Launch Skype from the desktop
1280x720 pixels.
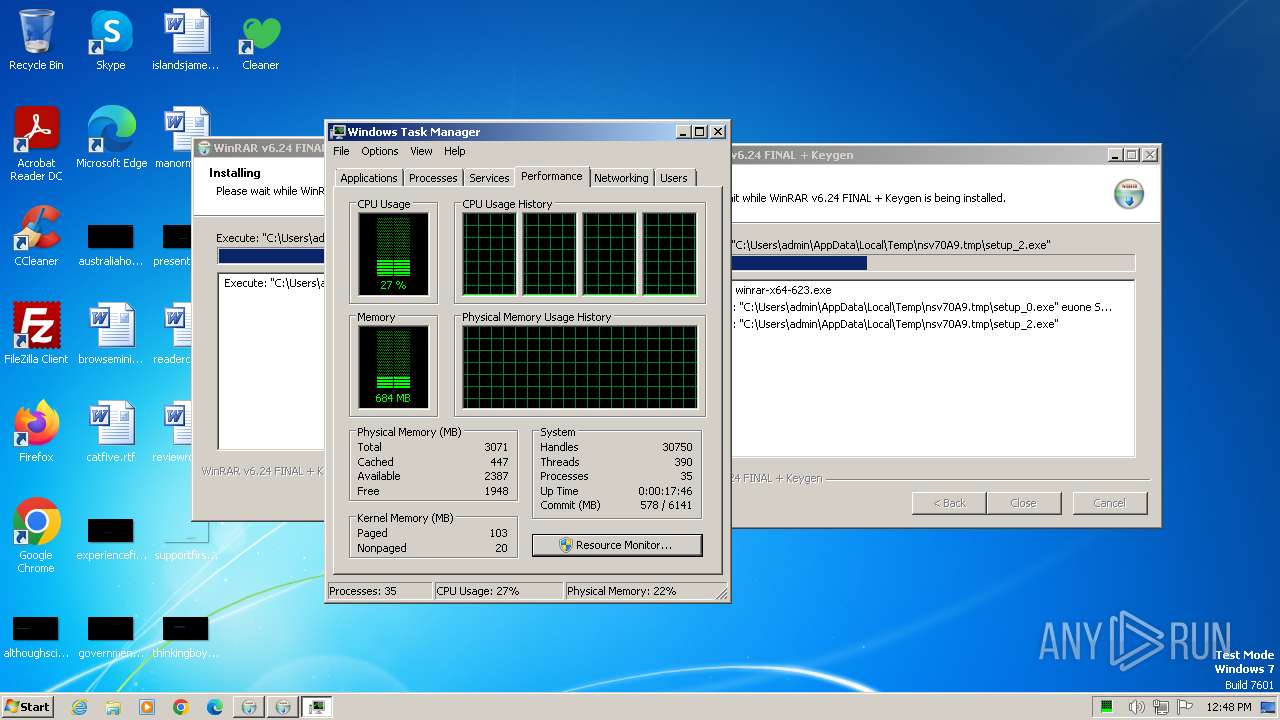click(110, 41)
